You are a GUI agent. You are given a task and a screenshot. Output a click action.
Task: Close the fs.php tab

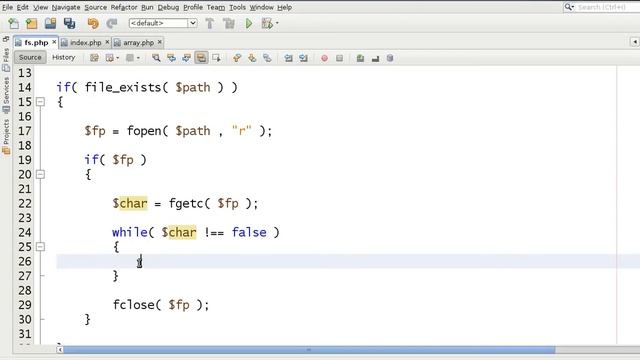[x=54, y=42]
